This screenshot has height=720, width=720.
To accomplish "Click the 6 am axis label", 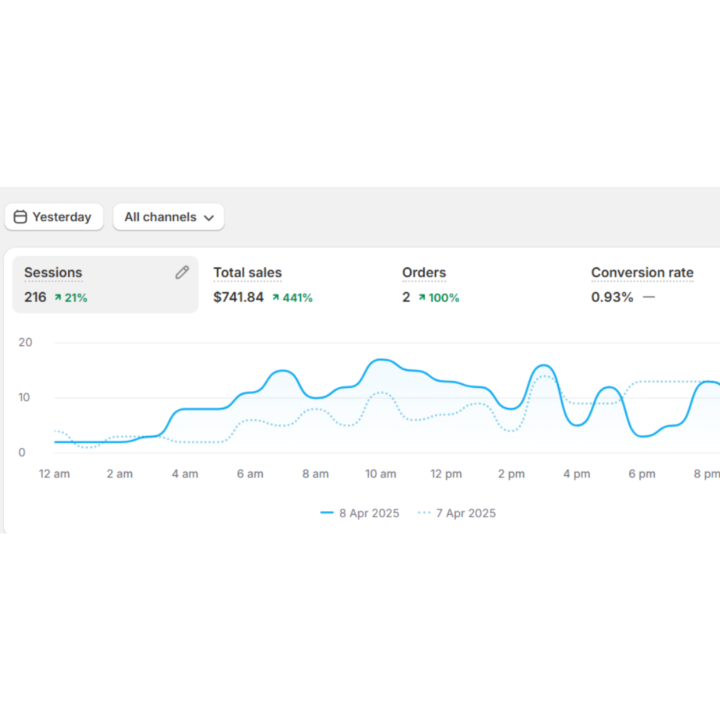I will pos(250,474).
